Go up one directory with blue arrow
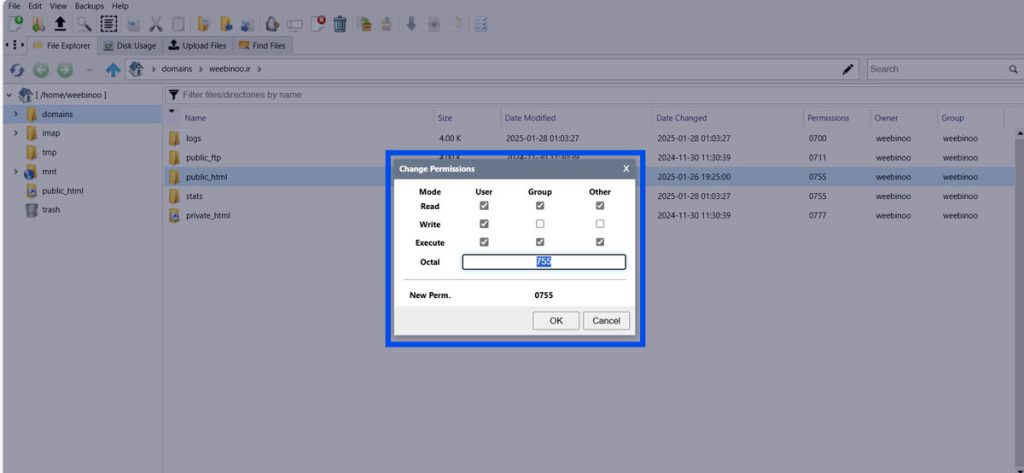This screenshot has width=1024, height=473. (x=113, y=70)
